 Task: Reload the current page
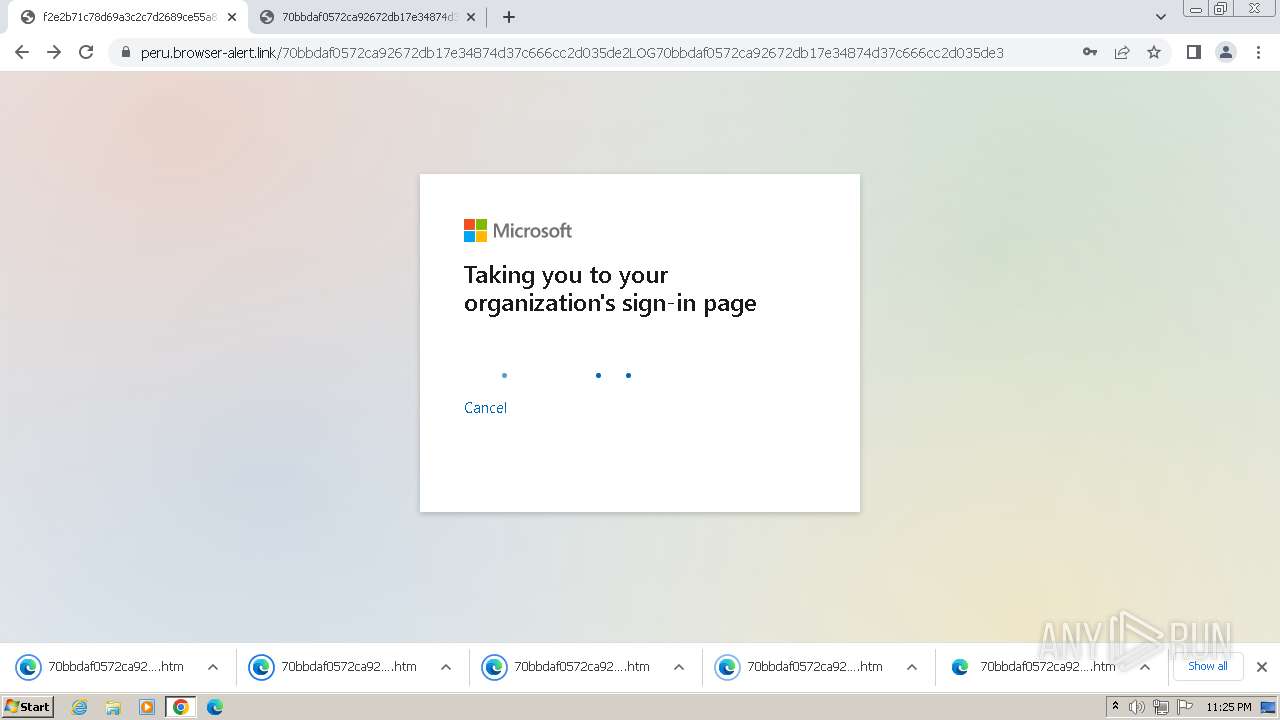(x=86, y=52)
